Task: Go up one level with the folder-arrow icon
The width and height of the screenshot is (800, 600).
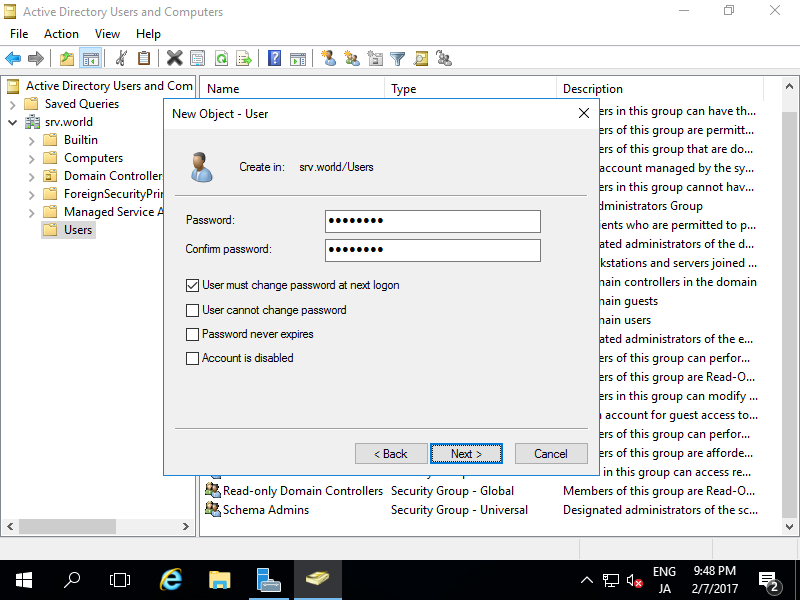Action: pyautogui.click(x=67, y=59)
